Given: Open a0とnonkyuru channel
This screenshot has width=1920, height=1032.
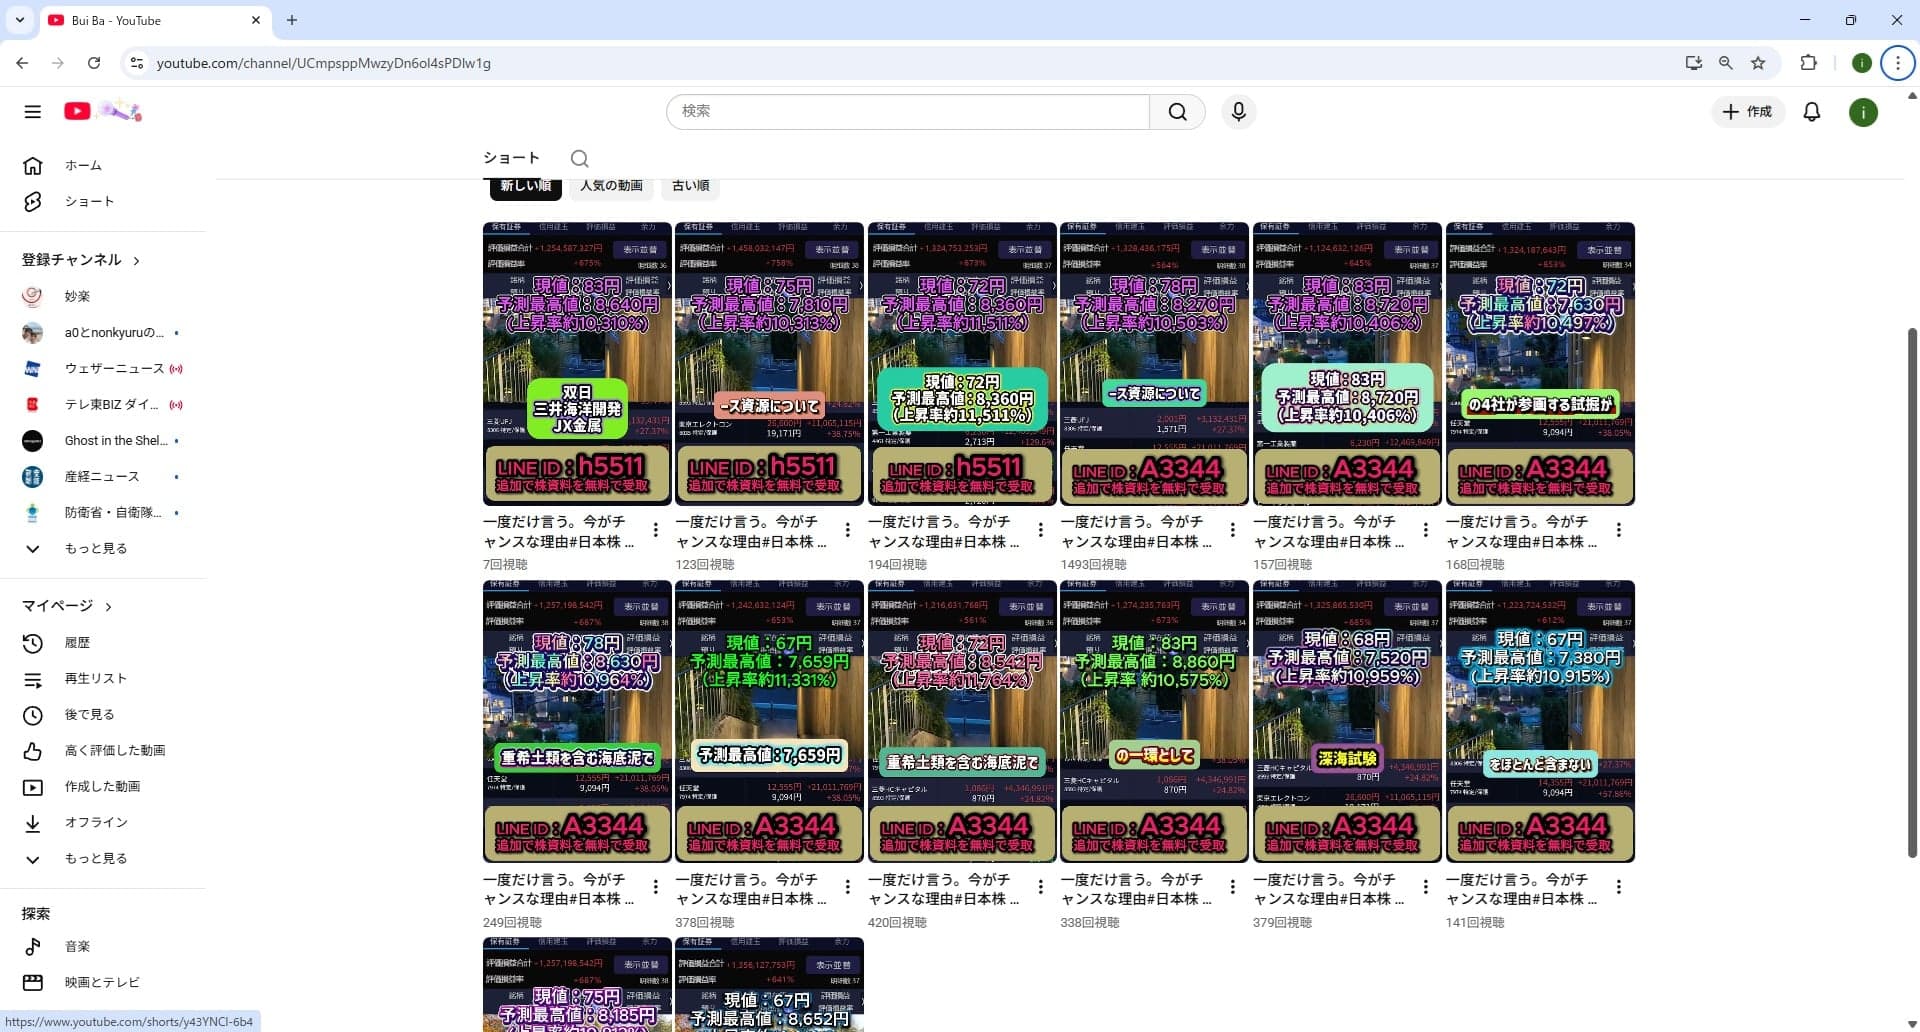Looking at the screenshot, I should click(105, 332).
